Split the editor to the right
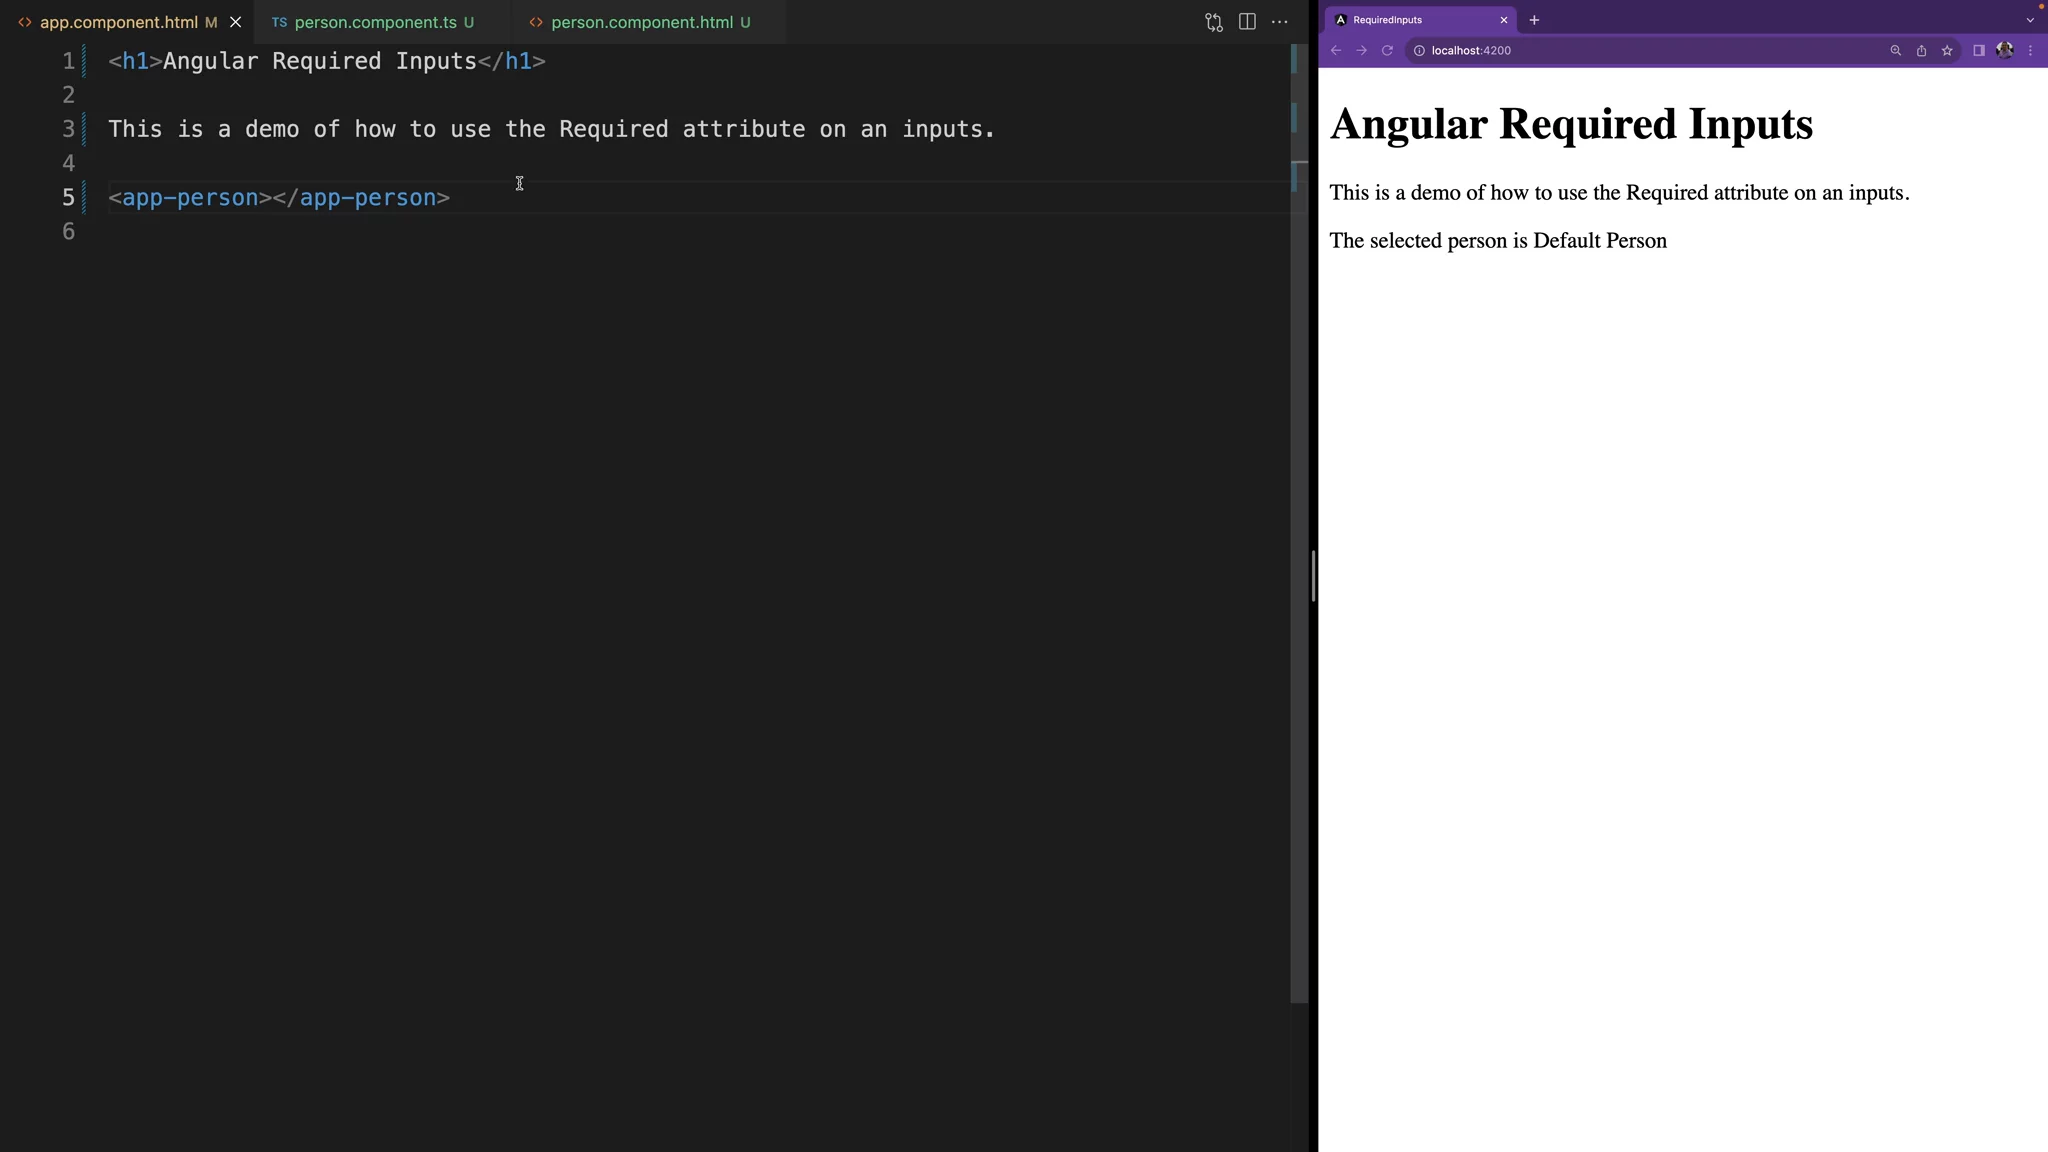2048x1152 pixels. pos(1247,22)
